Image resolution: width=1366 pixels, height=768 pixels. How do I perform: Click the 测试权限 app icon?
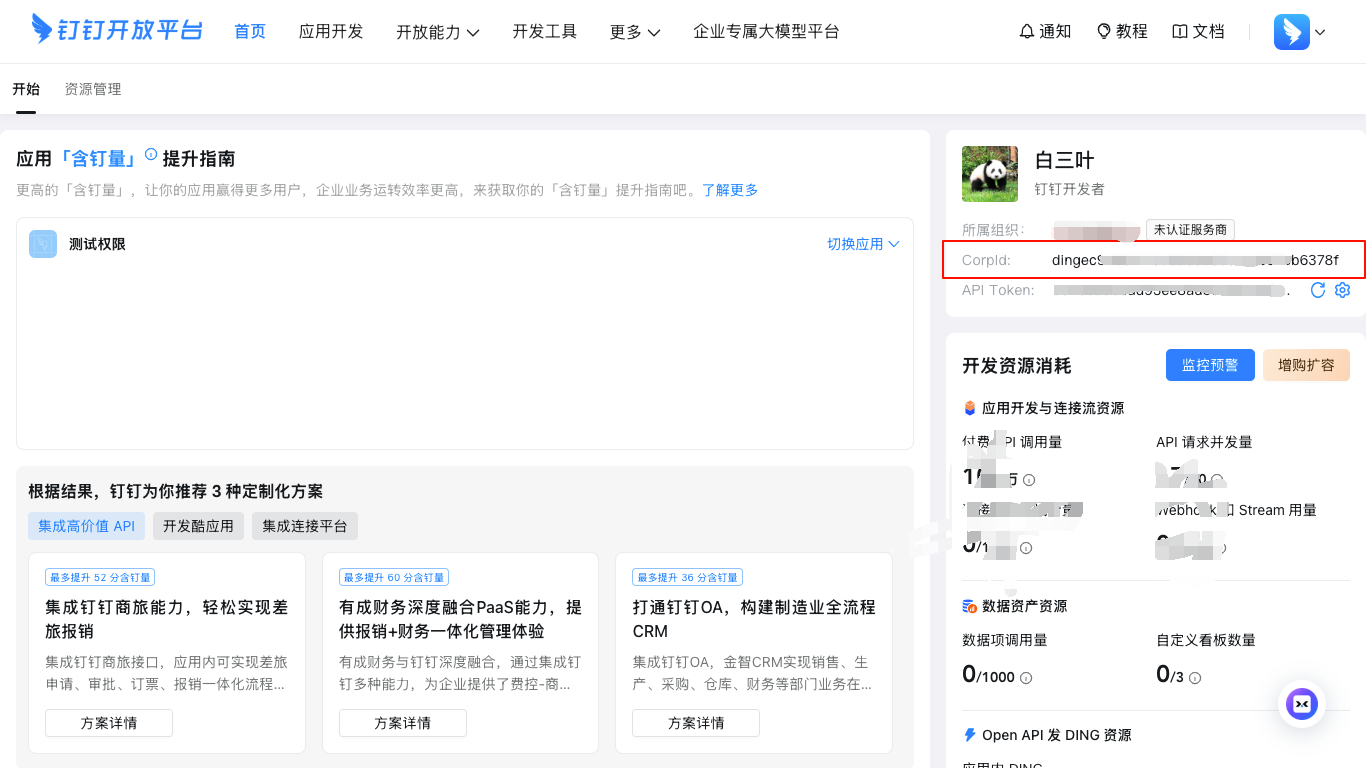click(x=43, y=244)
